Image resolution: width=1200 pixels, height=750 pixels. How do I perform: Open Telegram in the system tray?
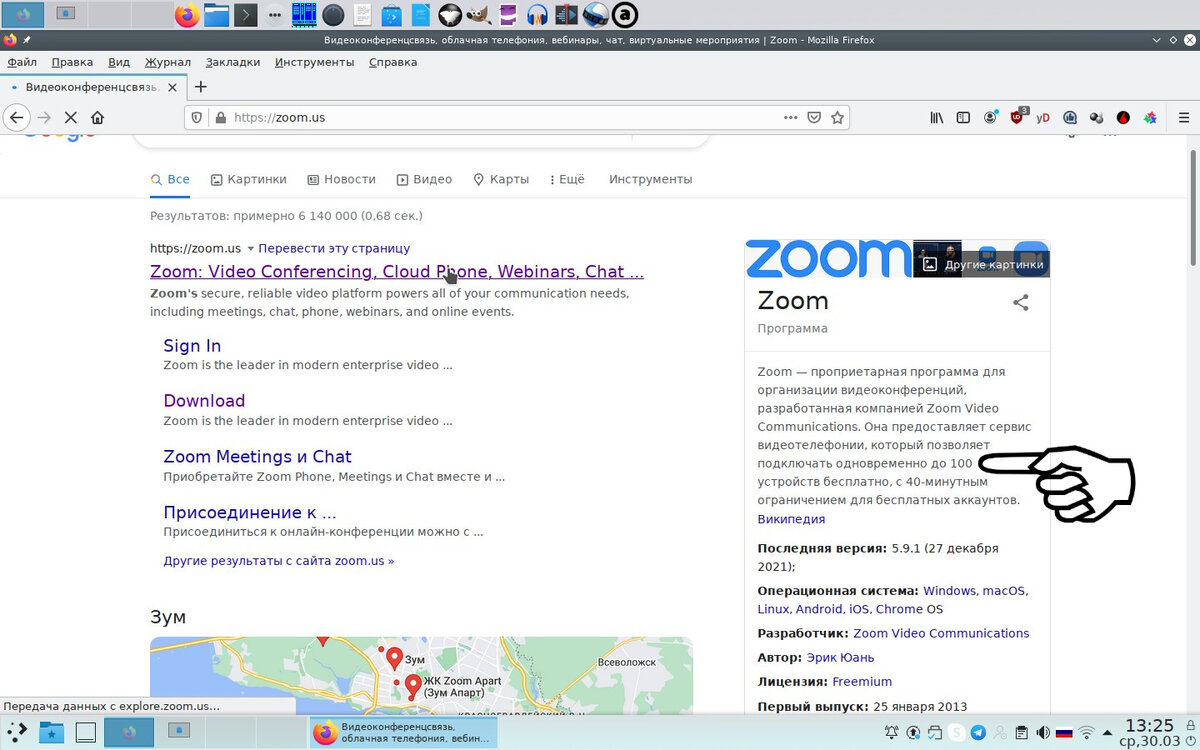(978, 733)
